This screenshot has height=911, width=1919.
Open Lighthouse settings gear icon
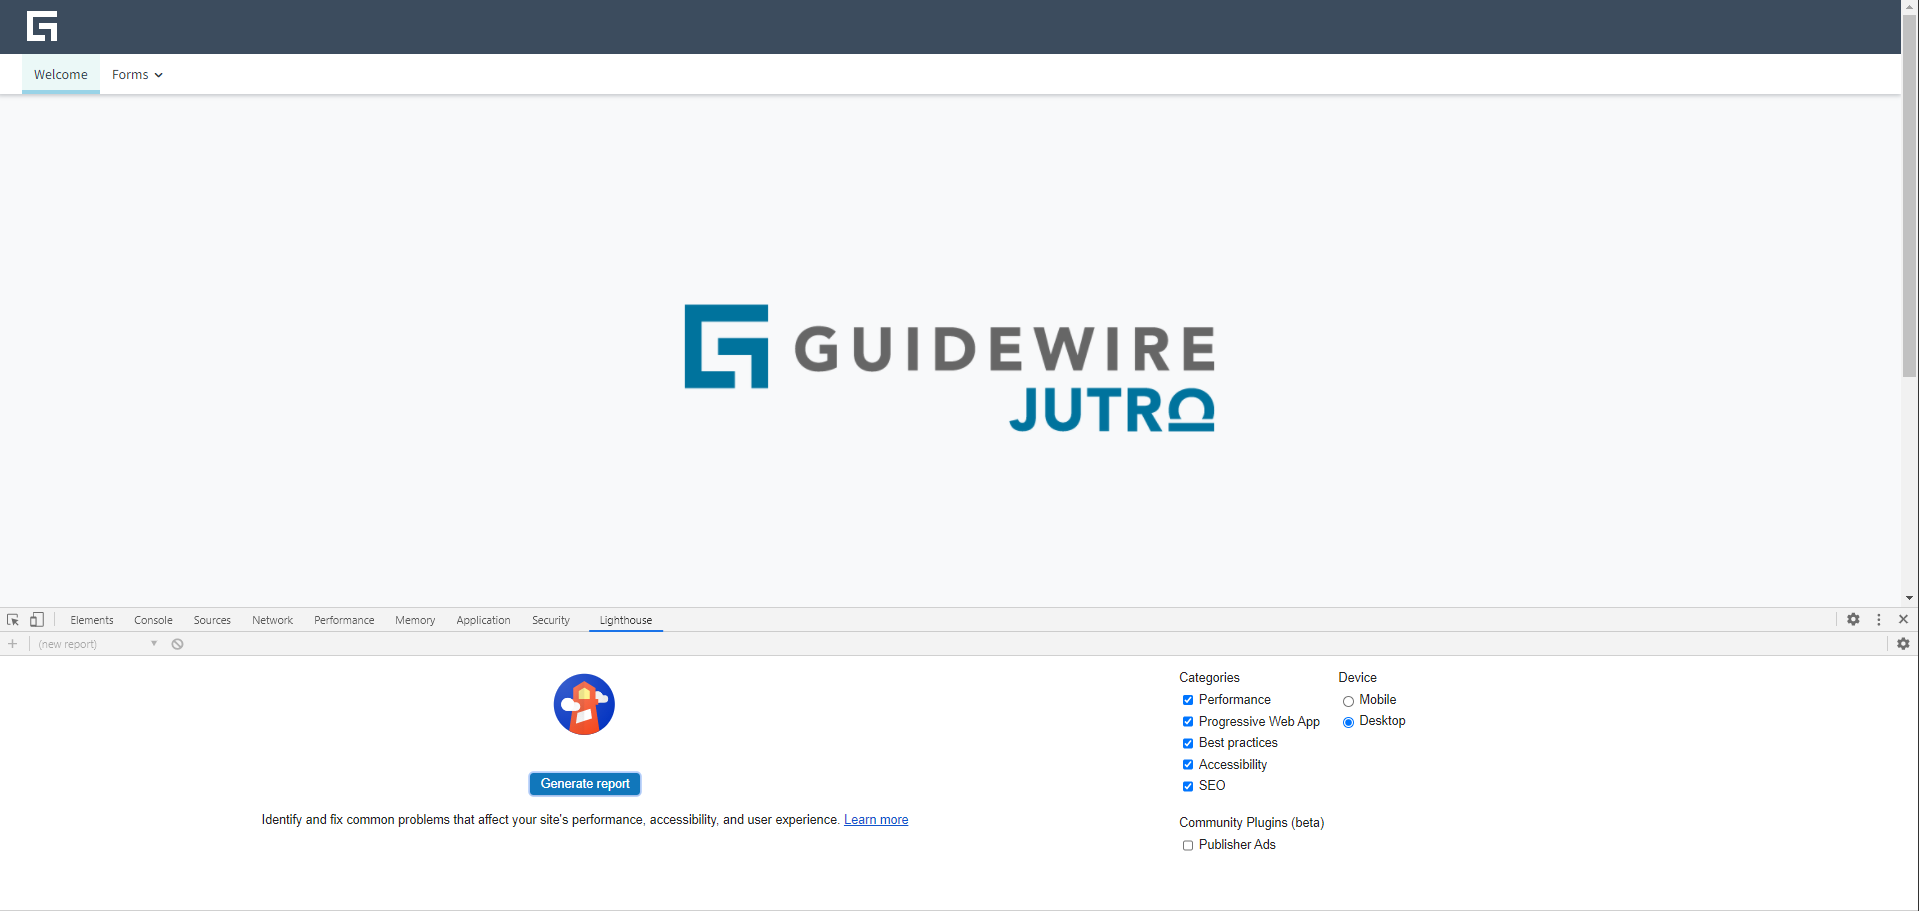tap(1903, 644)
